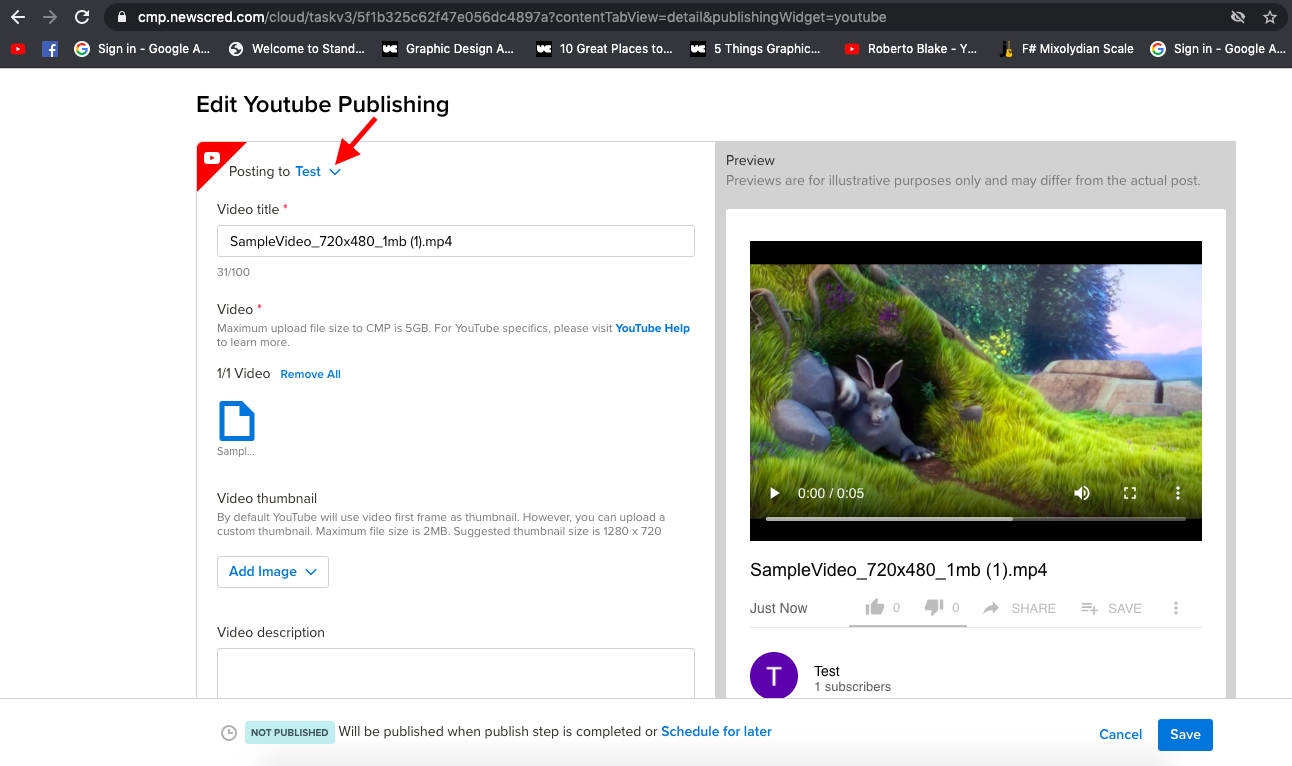This screenshot has height=766, width=1292.
Task: Open the second 'Sign in - Google A...' bookmark
Action: click(x=1219, y=48)
